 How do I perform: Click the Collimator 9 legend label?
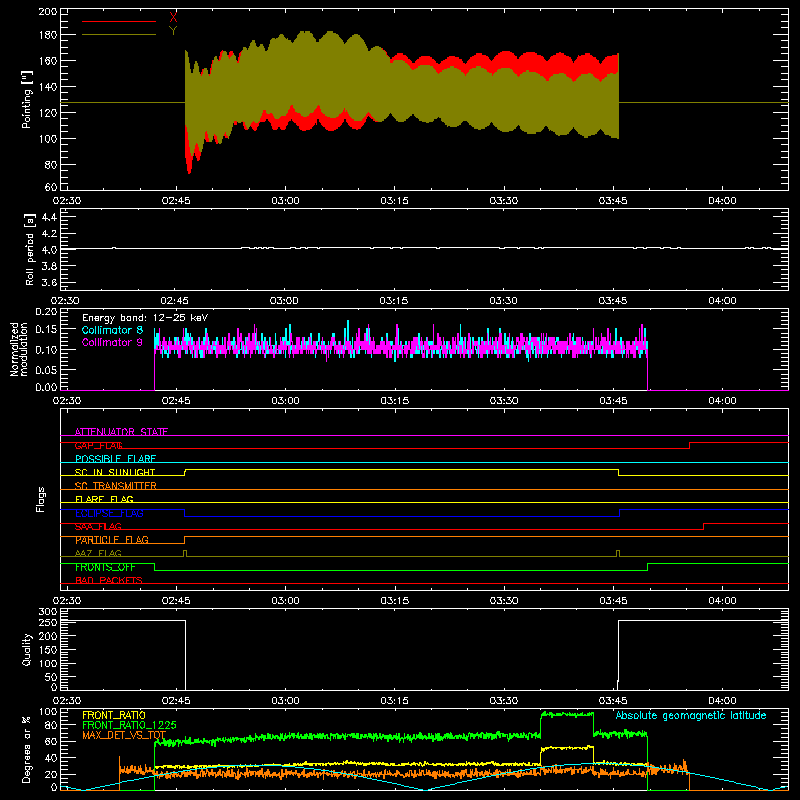point(112,342)
